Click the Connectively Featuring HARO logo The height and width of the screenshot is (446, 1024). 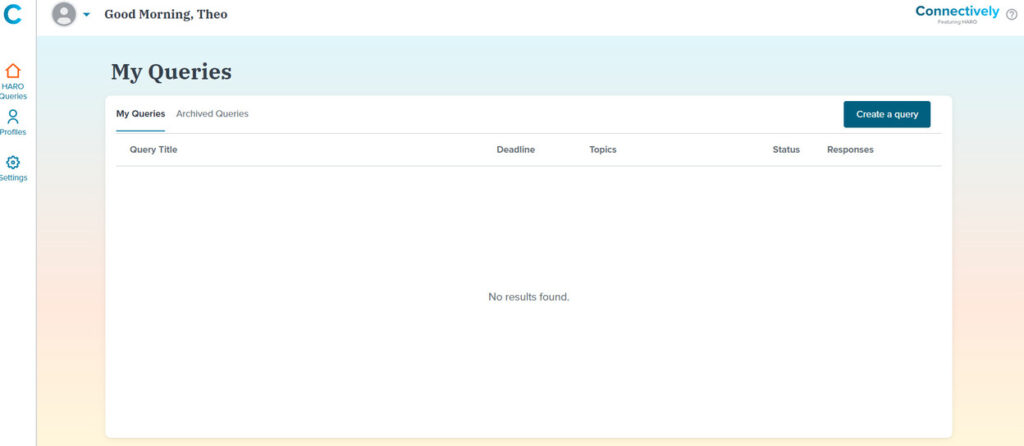(957, 14)
